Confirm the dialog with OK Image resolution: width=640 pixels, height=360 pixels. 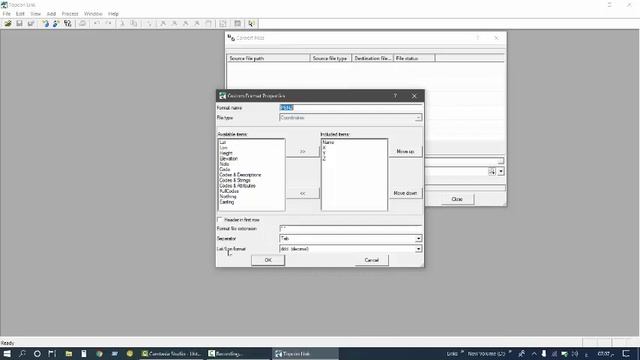(268, 260)
